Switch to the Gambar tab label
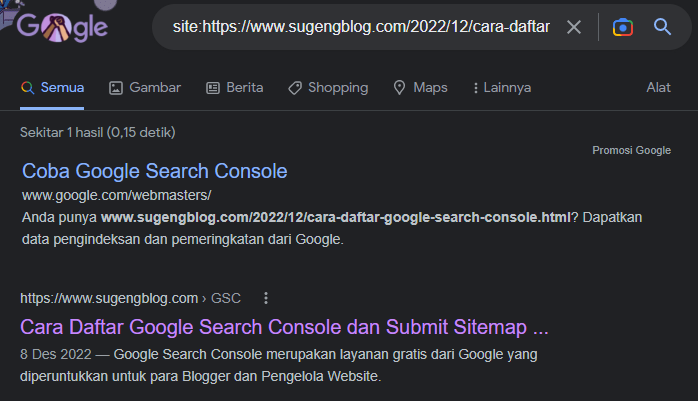The image size is (698, 401). point(155,88)
